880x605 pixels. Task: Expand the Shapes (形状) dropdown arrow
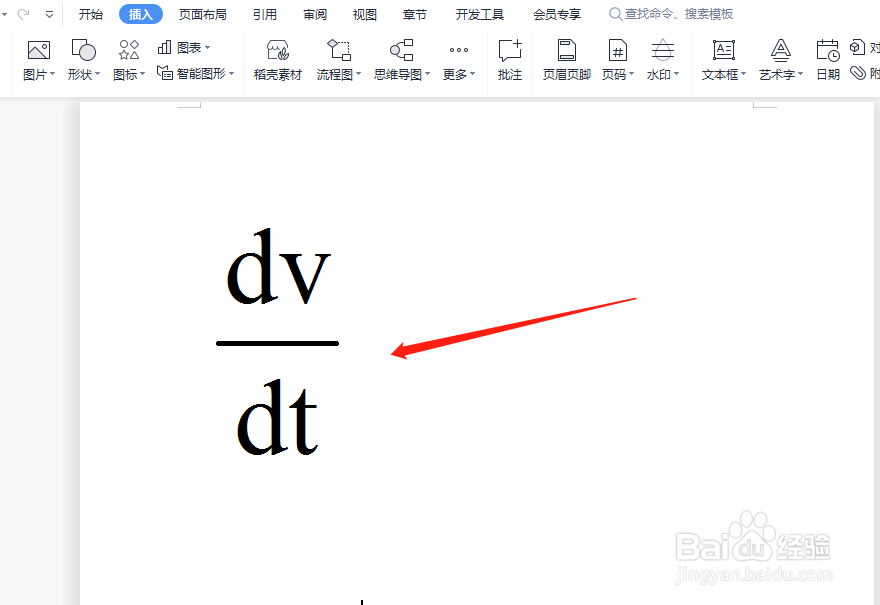point(98,74)
